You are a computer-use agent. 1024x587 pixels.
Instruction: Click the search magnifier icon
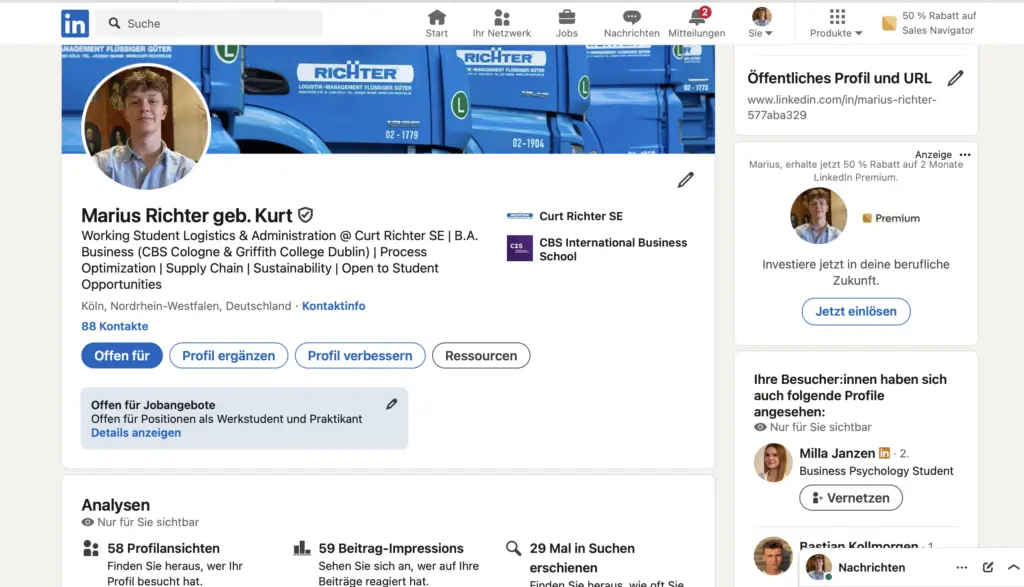114,24
